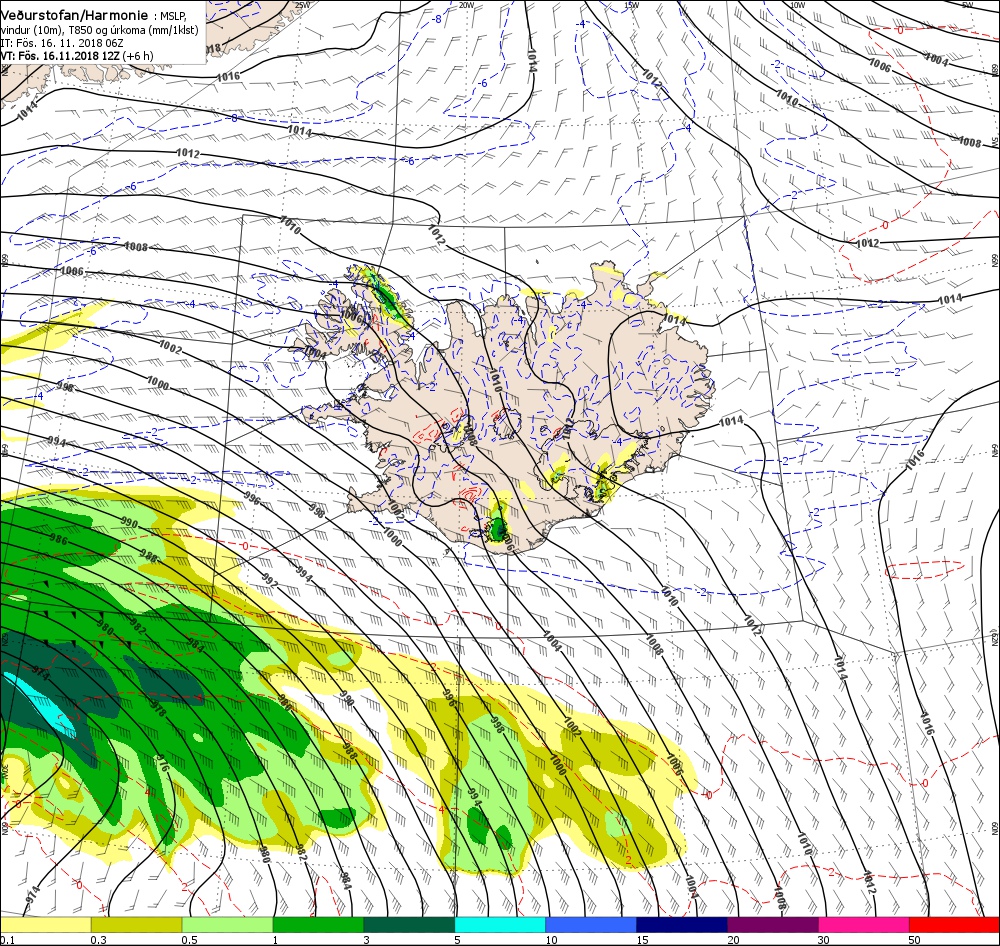
Task: Click the olive 0.3–0.5 legend swatch
Action: point(136,924)
